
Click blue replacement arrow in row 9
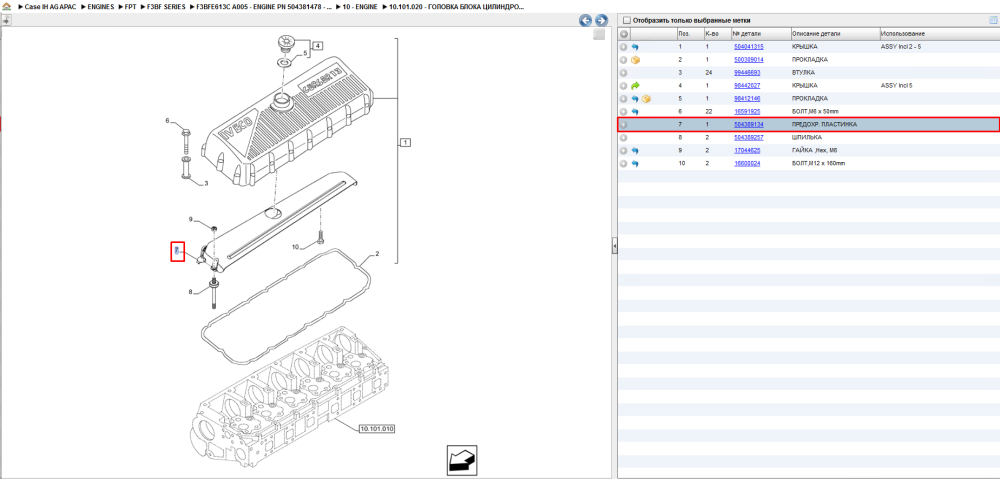635,151
